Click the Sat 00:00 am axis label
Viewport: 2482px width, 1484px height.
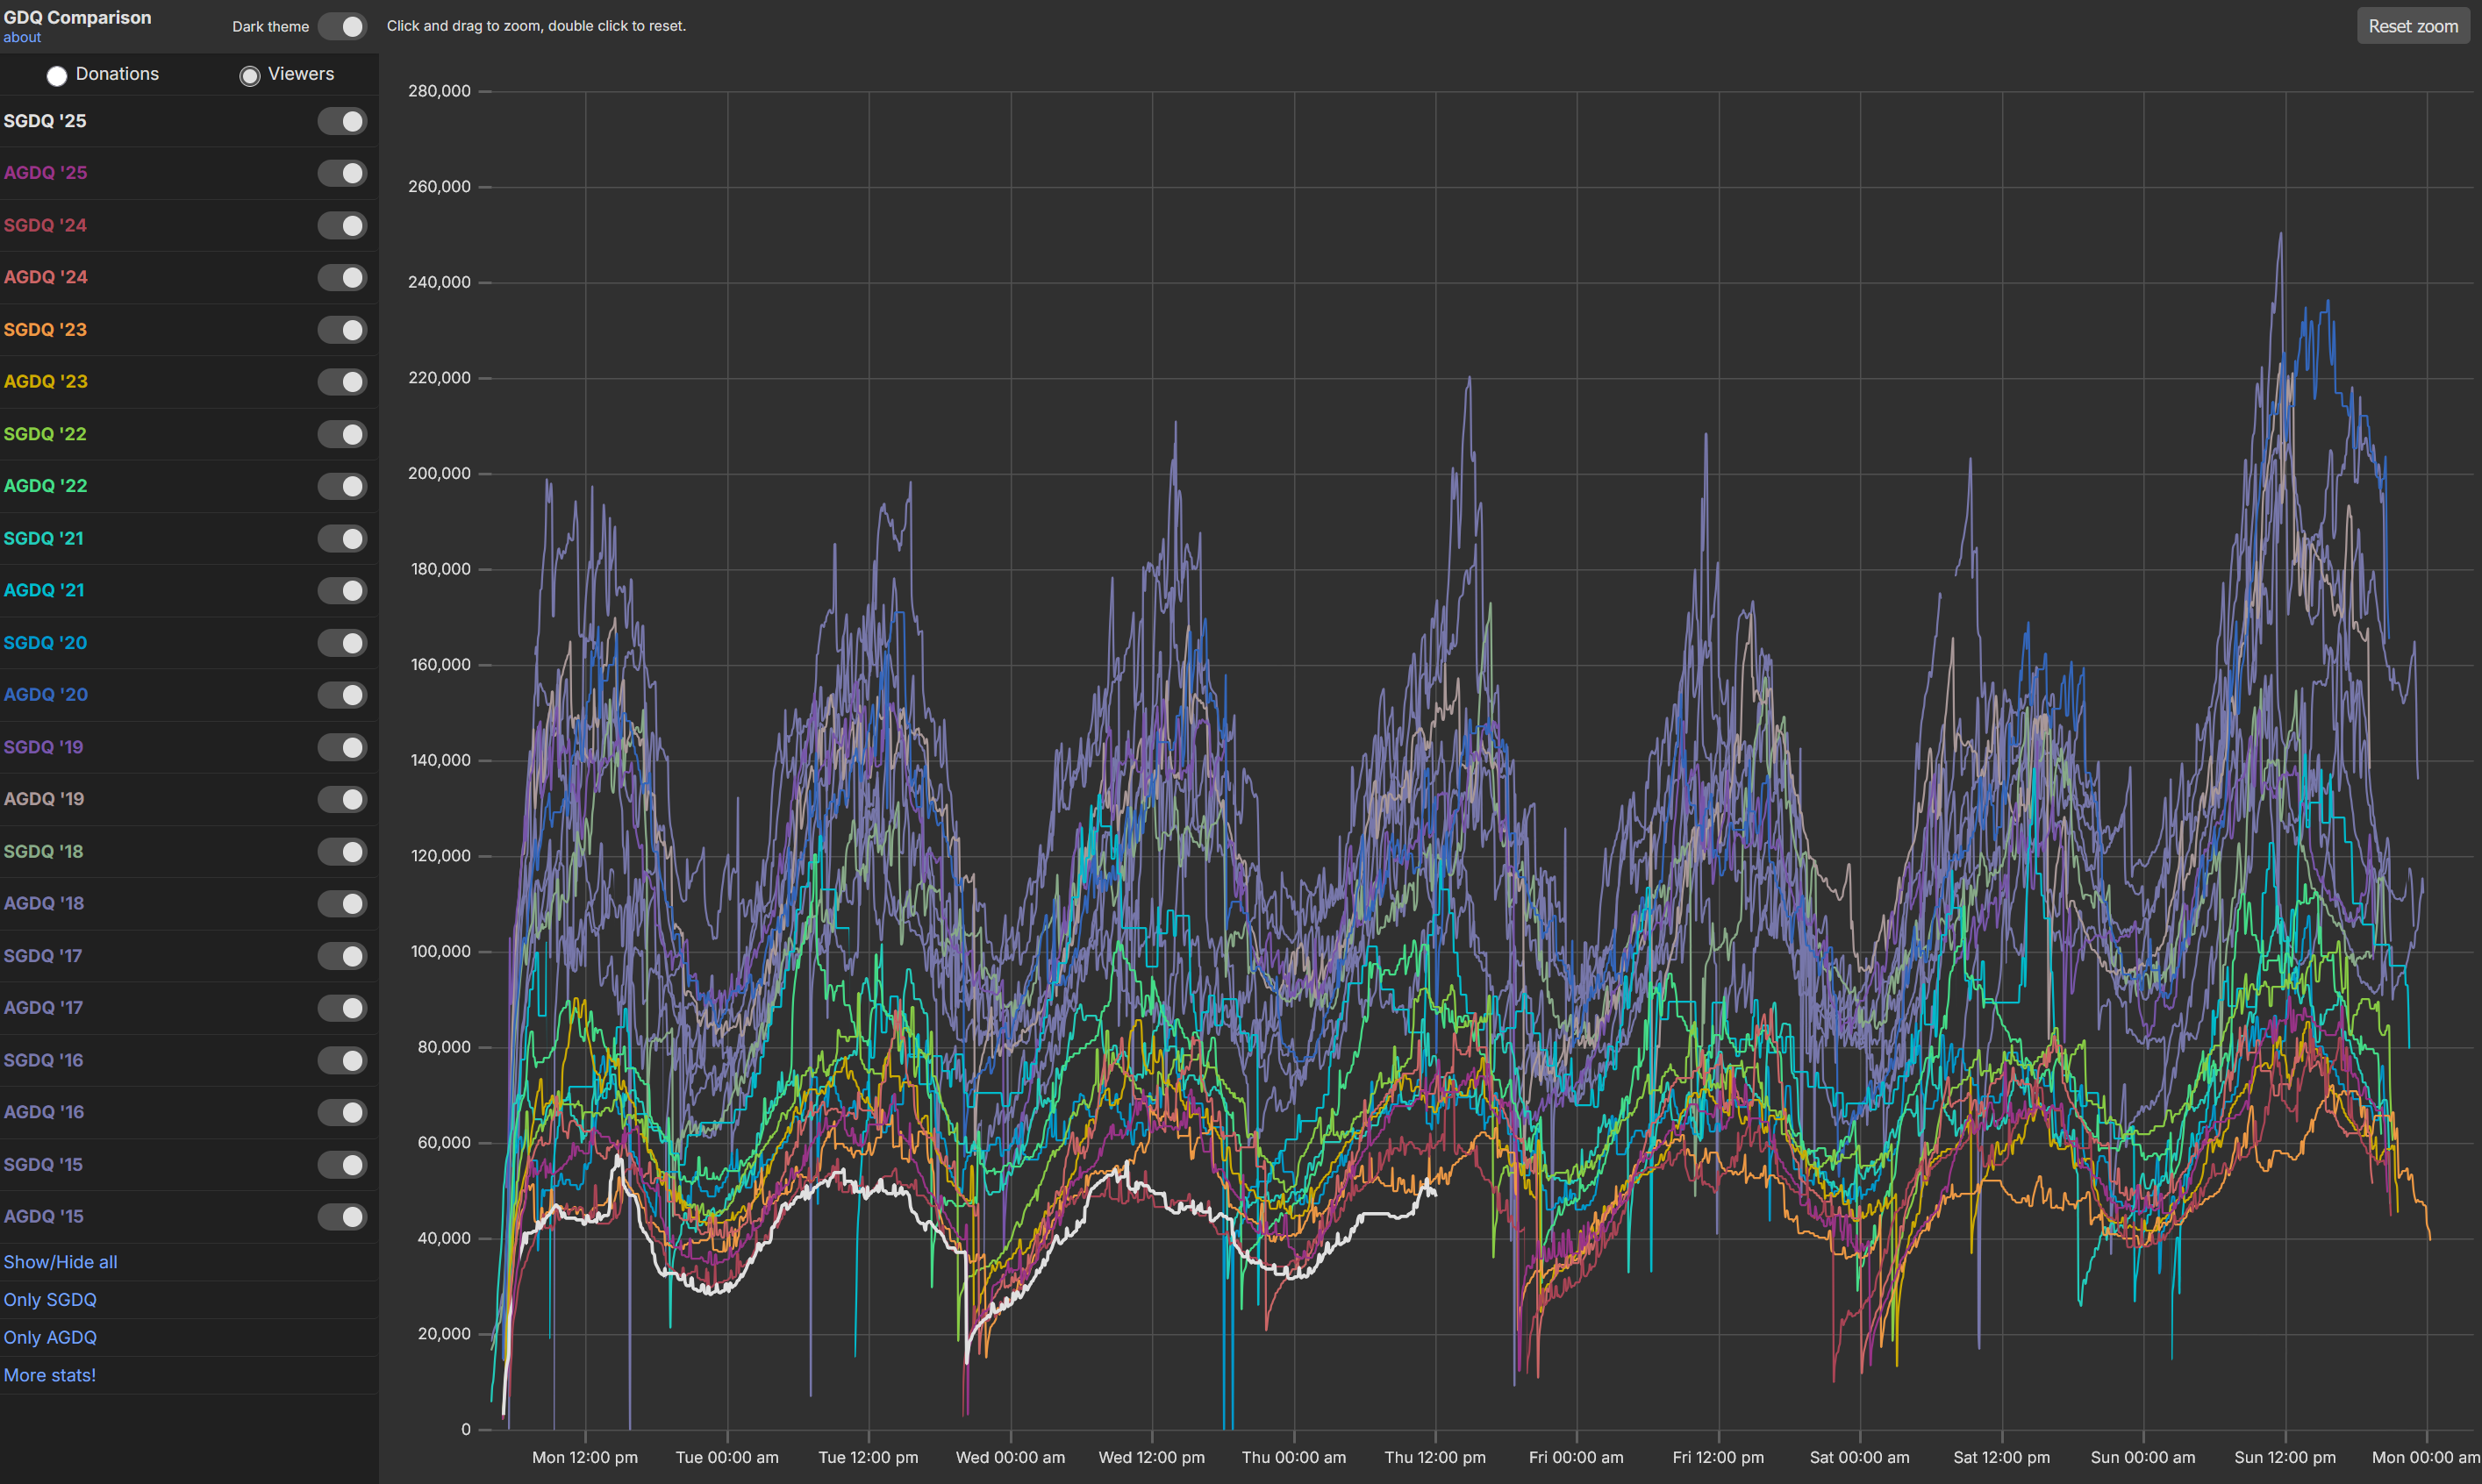point(1860,1458)
